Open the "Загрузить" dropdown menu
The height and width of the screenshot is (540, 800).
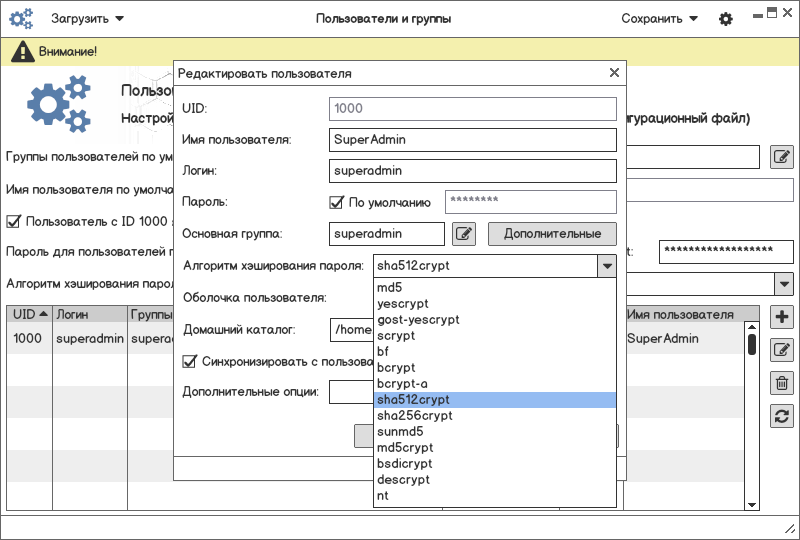pyautogui.click(x=88, y=19)
